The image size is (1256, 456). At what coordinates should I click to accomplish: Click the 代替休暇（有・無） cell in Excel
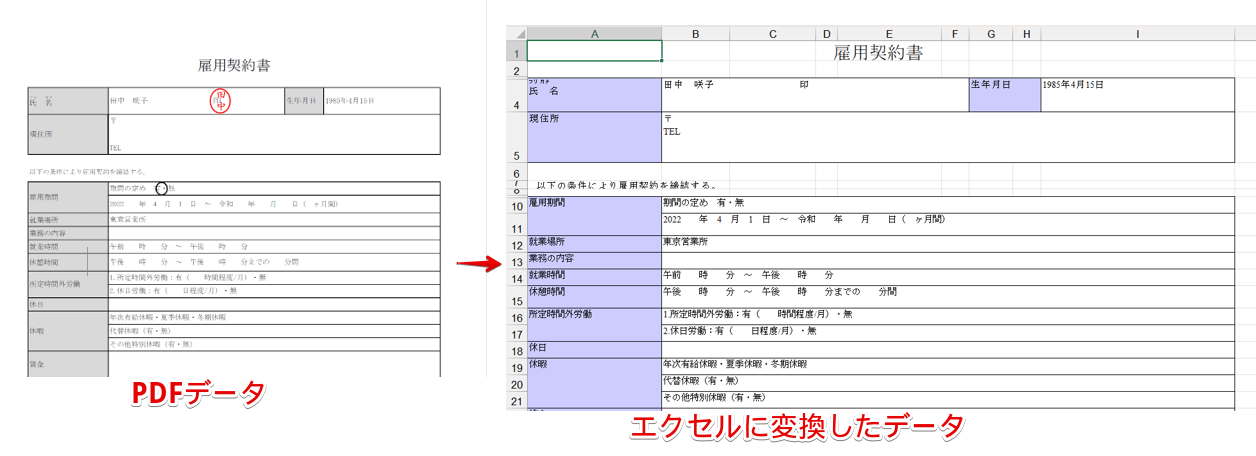[x=947, y=384]
